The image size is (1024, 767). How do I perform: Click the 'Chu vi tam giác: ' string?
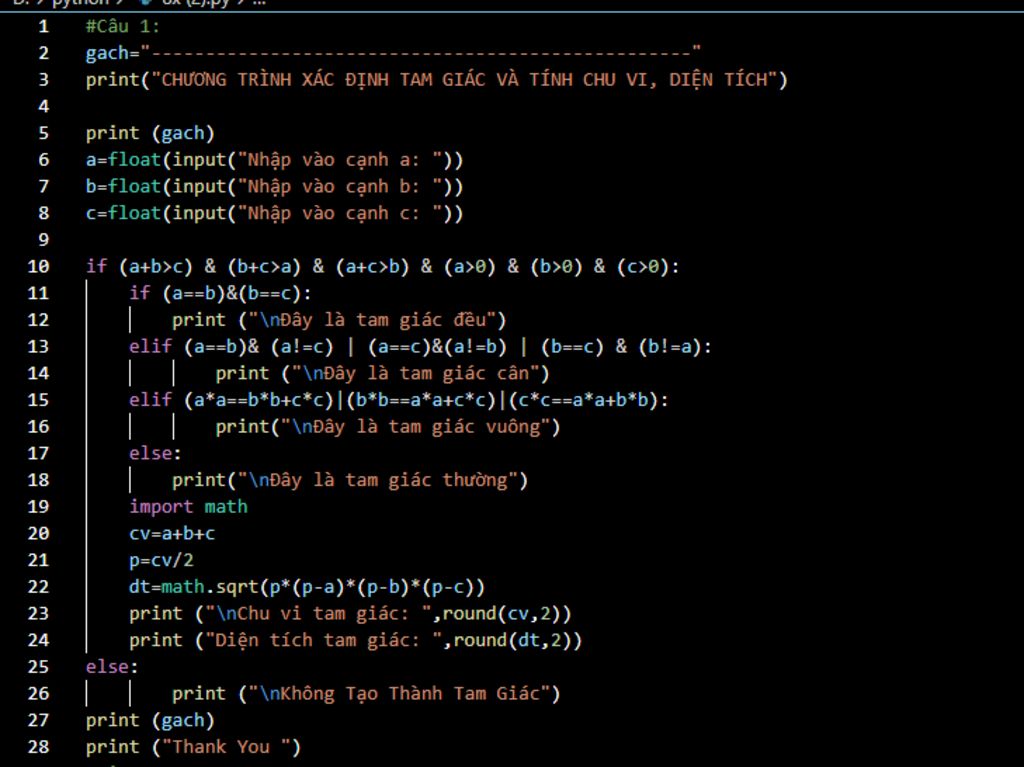point(318,613)
